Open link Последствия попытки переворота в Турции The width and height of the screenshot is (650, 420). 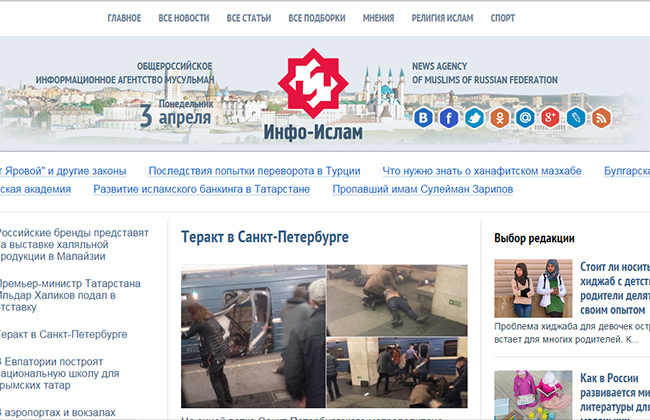[254, 171]
